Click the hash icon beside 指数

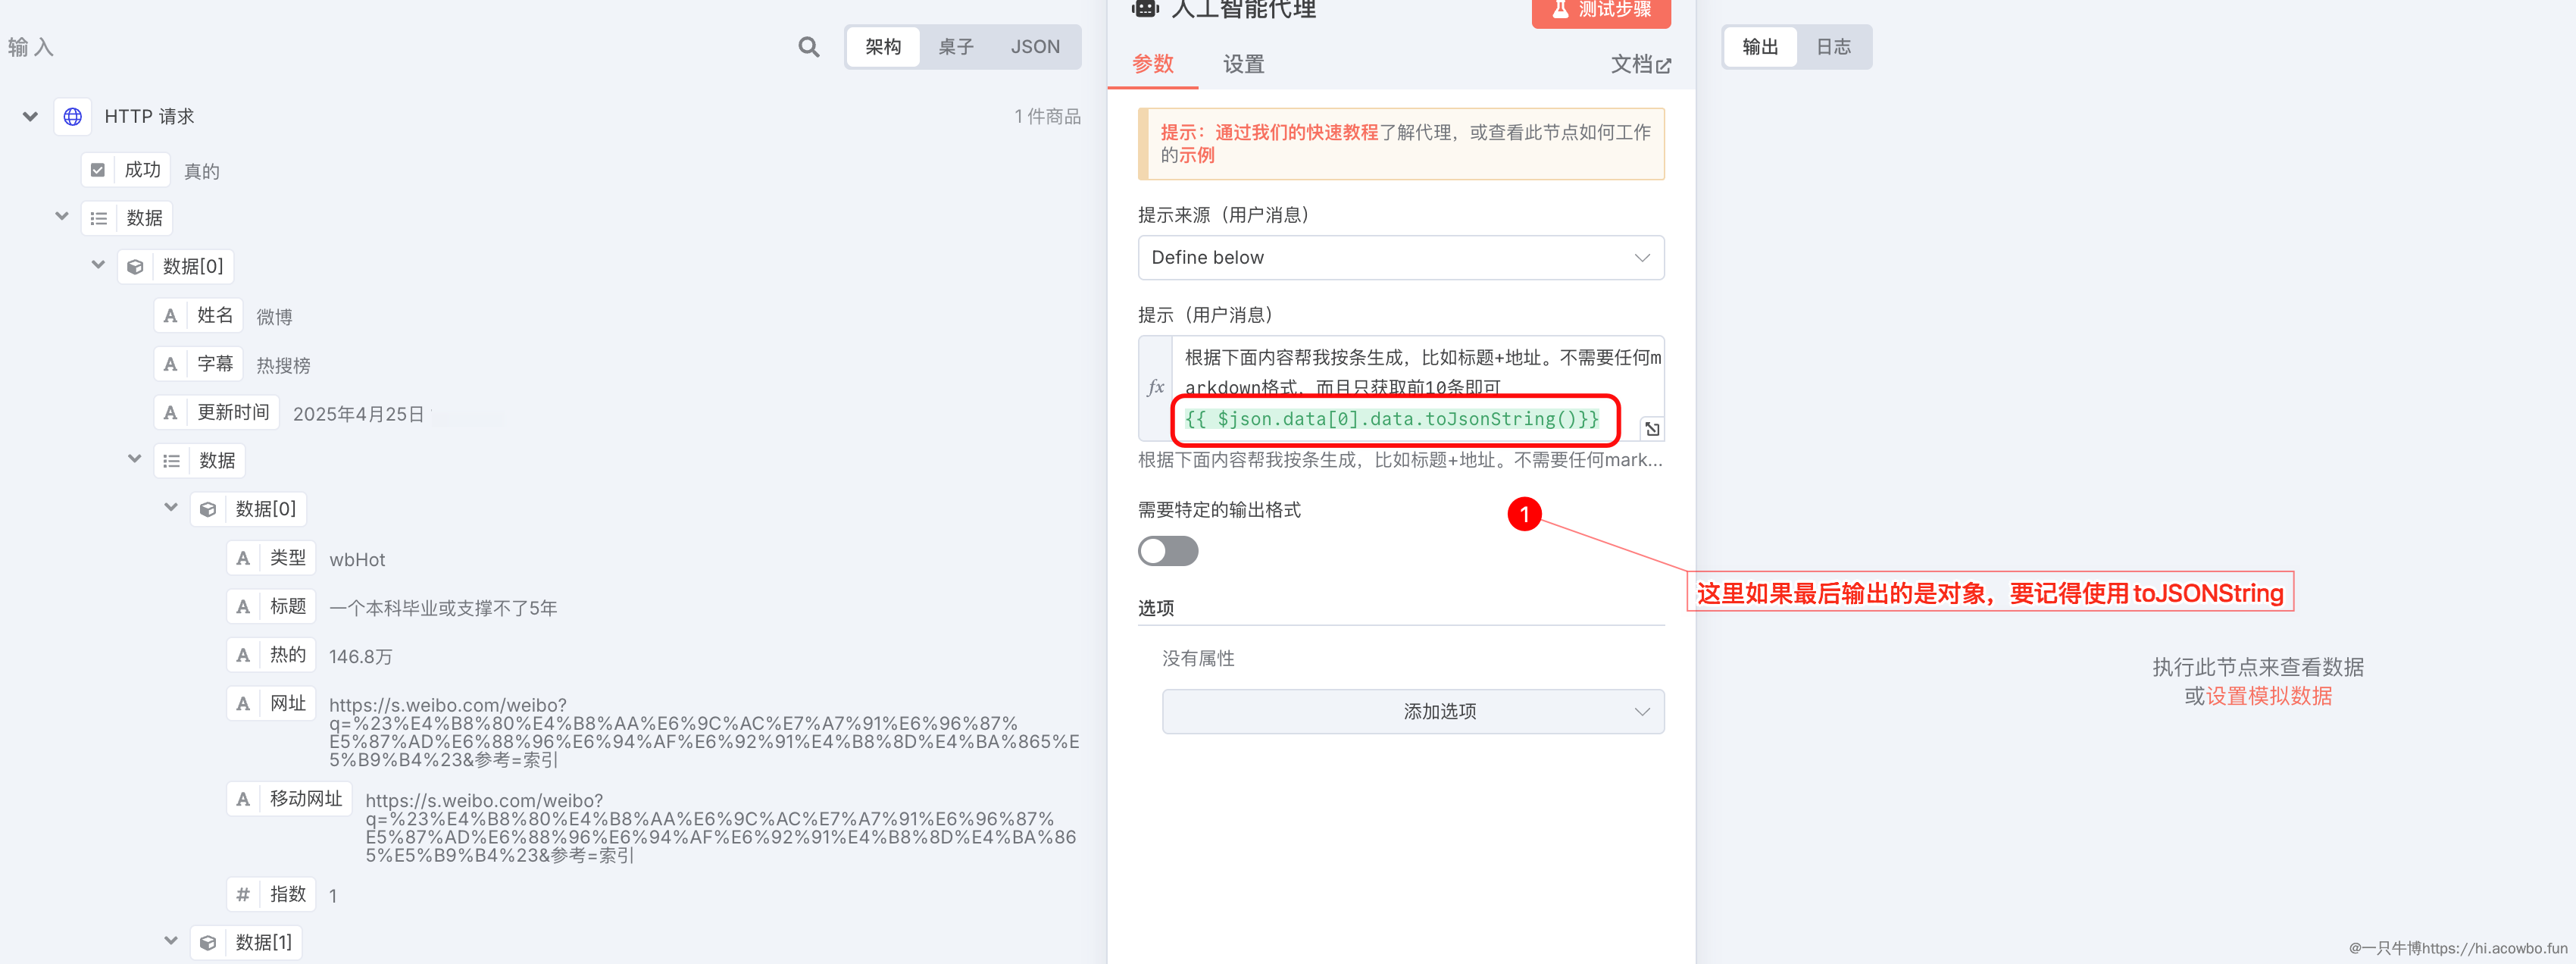(x=243, y=894)
